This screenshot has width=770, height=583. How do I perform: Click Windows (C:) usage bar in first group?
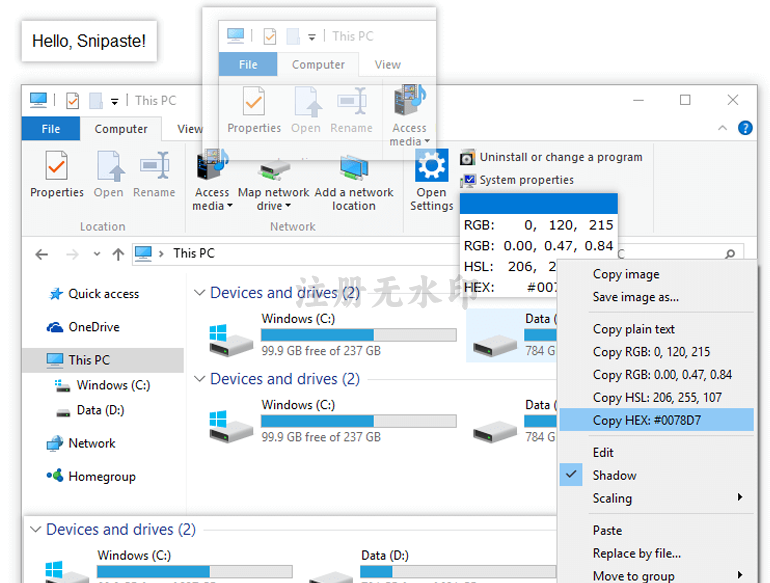point(358,335)
